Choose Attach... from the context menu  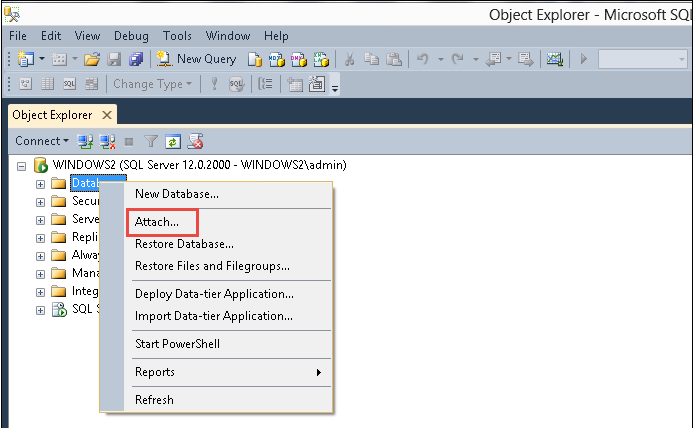[x=157, y=222]
